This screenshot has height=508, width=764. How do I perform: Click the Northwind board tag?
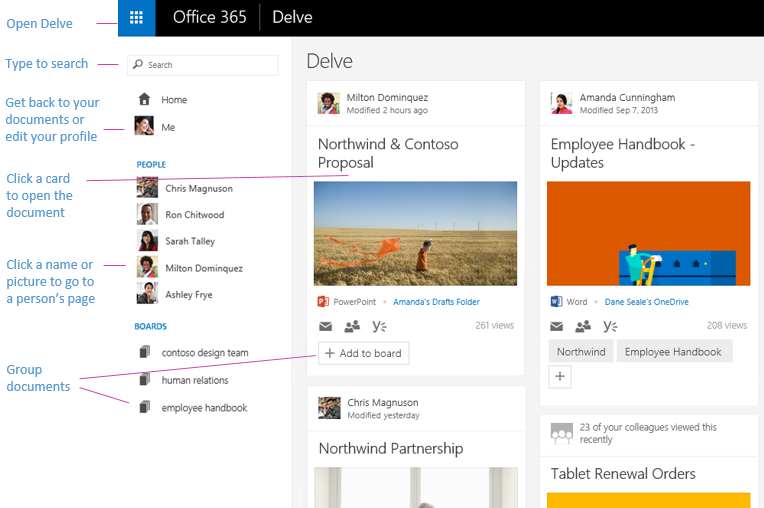coord(581,352)
